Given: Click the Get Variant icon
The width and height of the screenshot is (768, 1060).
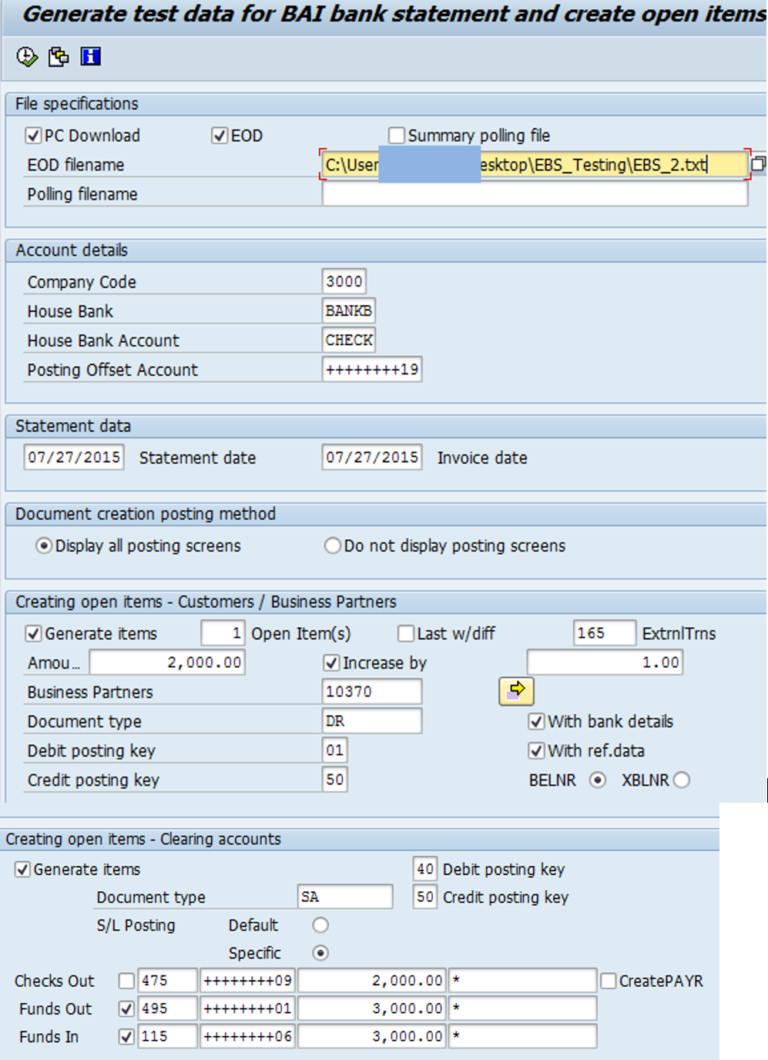Looking at the screenshot, I should tap(58, 57).
